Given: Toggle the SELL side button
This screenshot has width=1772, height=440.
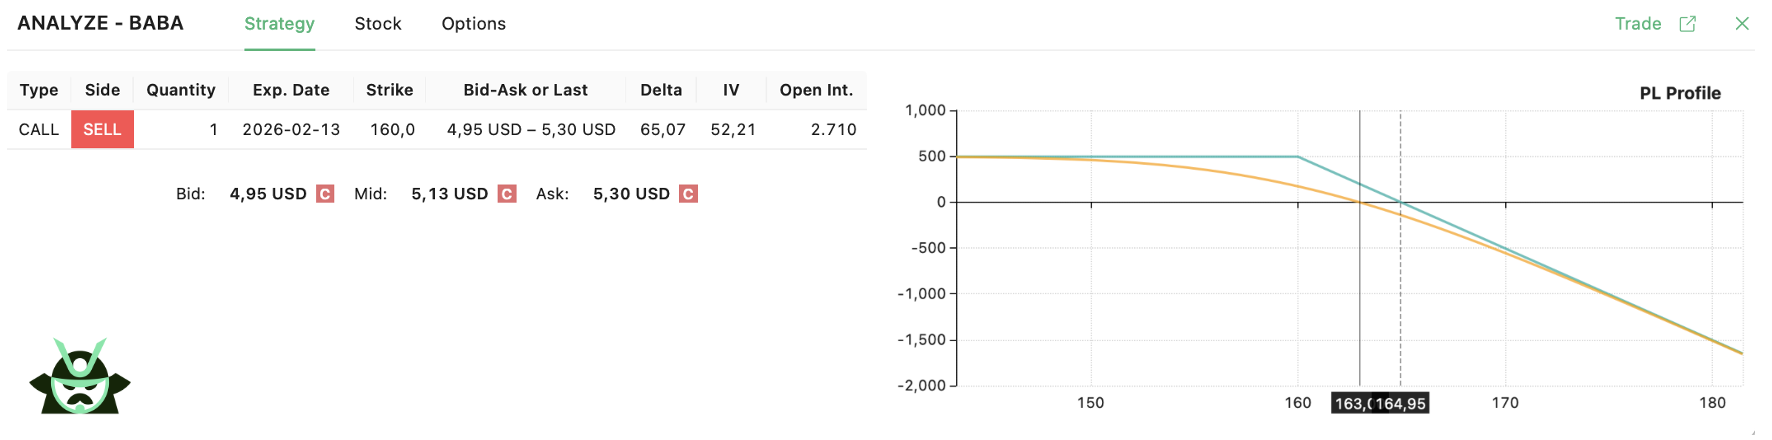Looking at the screenshot, I should pos(102,130).
